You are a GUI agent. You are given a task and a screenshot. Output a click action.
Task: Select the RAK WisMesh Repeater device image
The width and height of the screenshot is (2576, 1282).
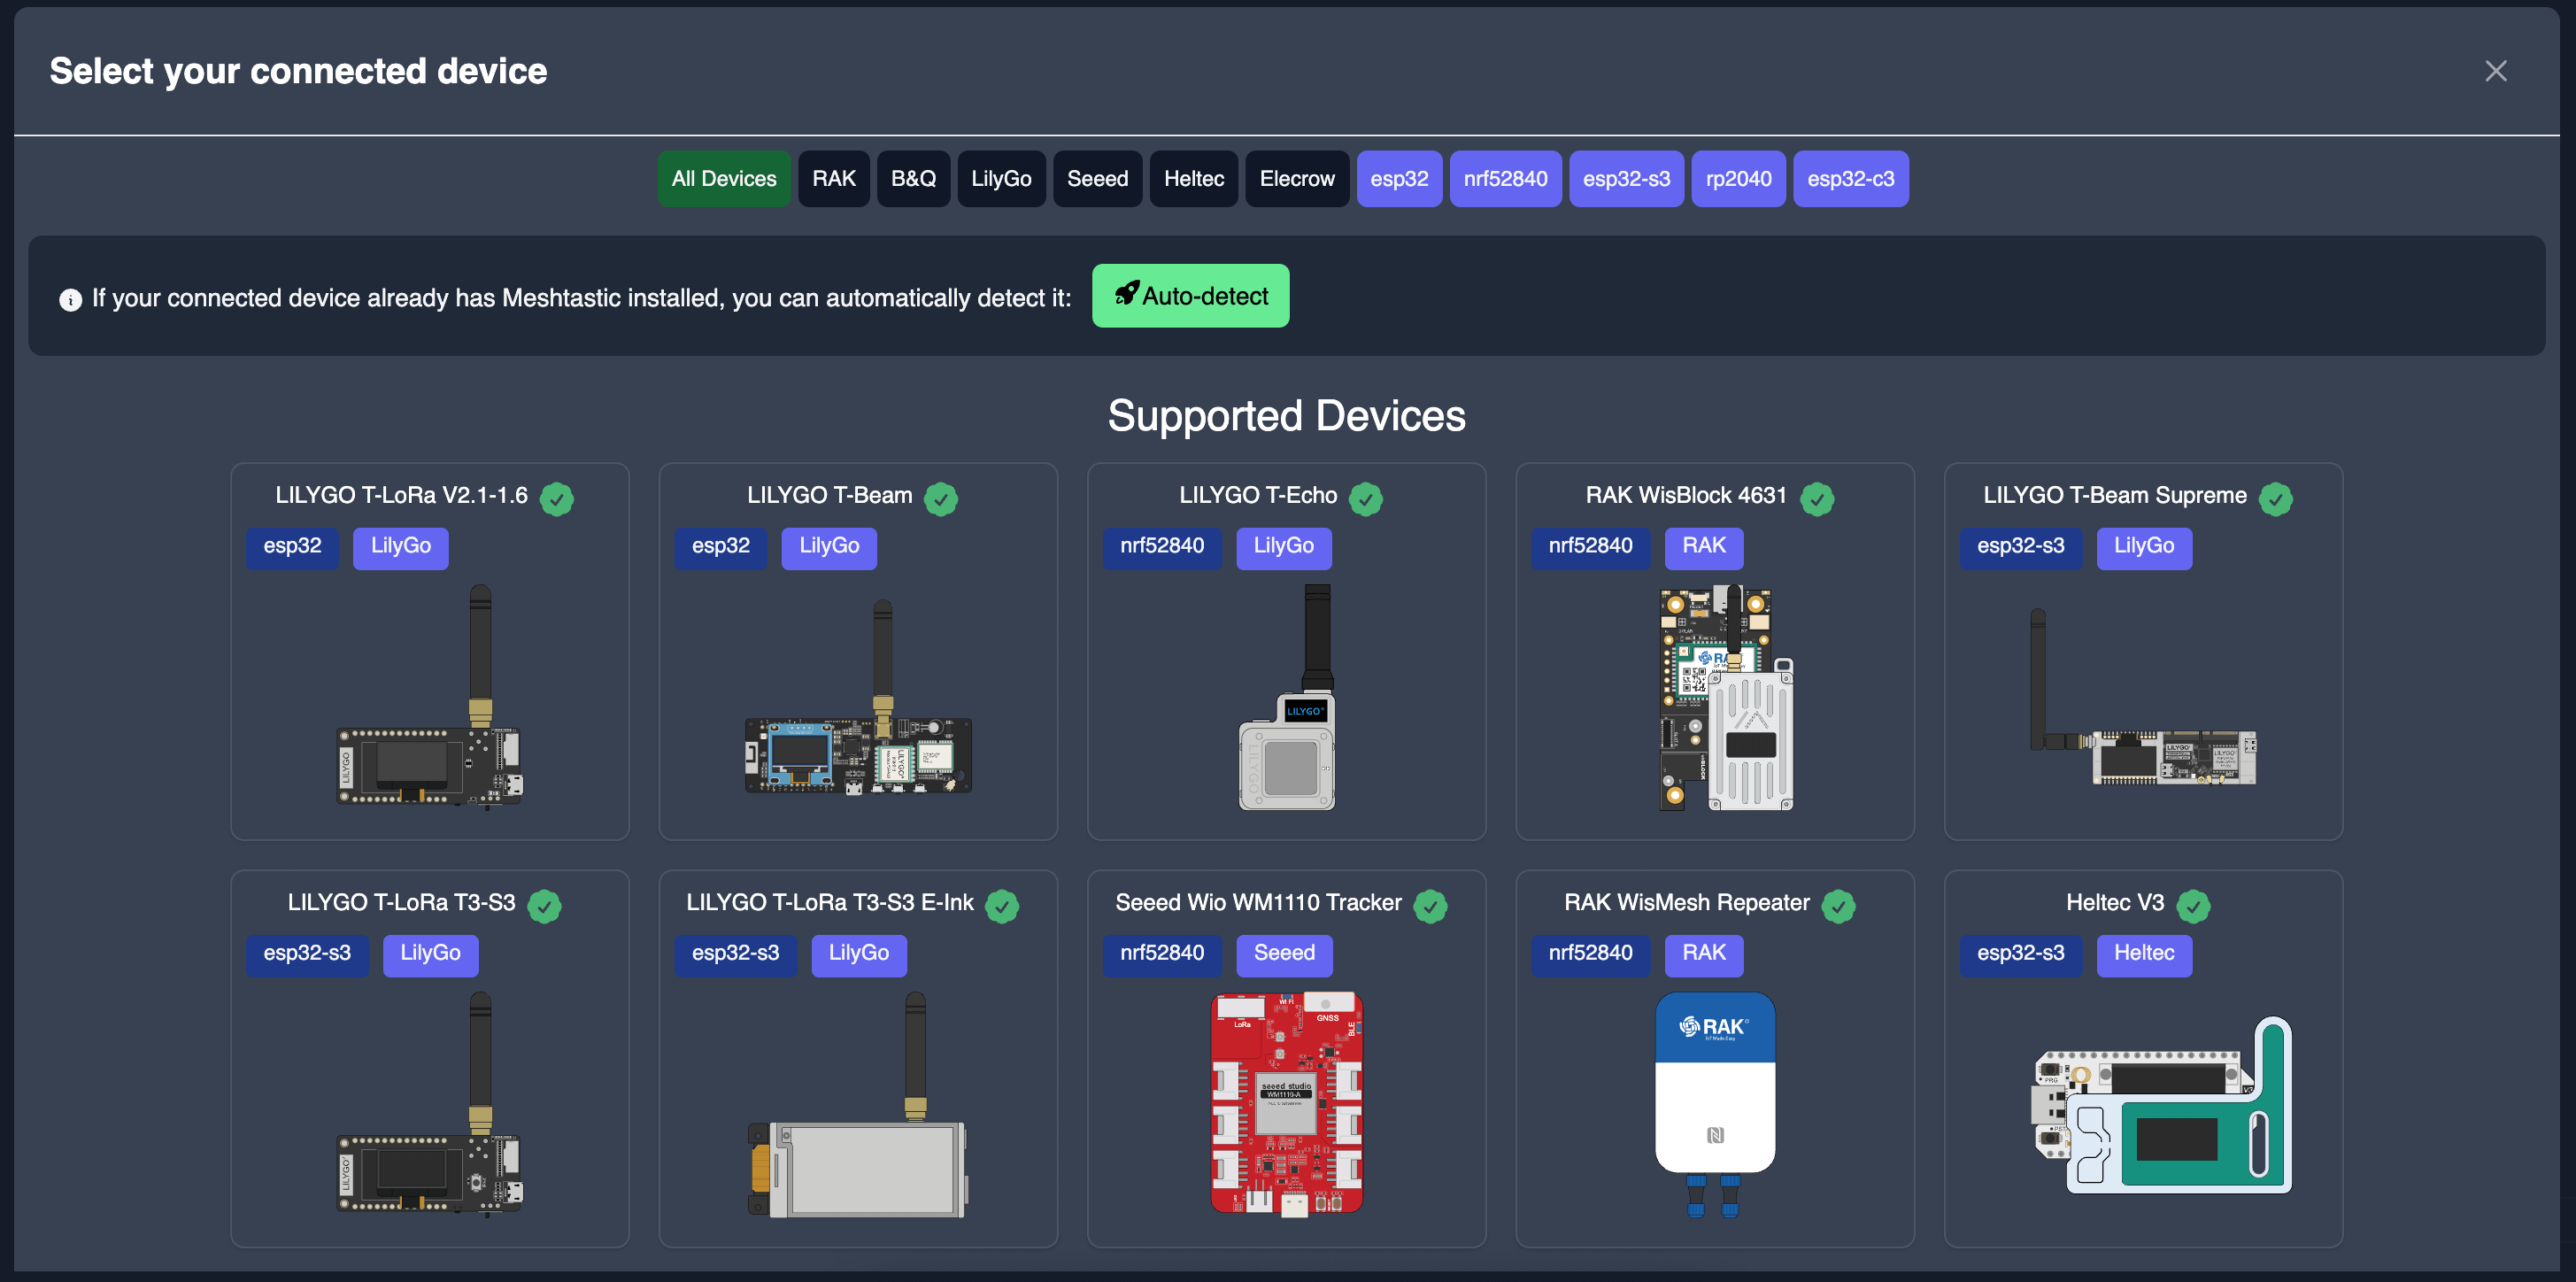pos(1715,1104)
